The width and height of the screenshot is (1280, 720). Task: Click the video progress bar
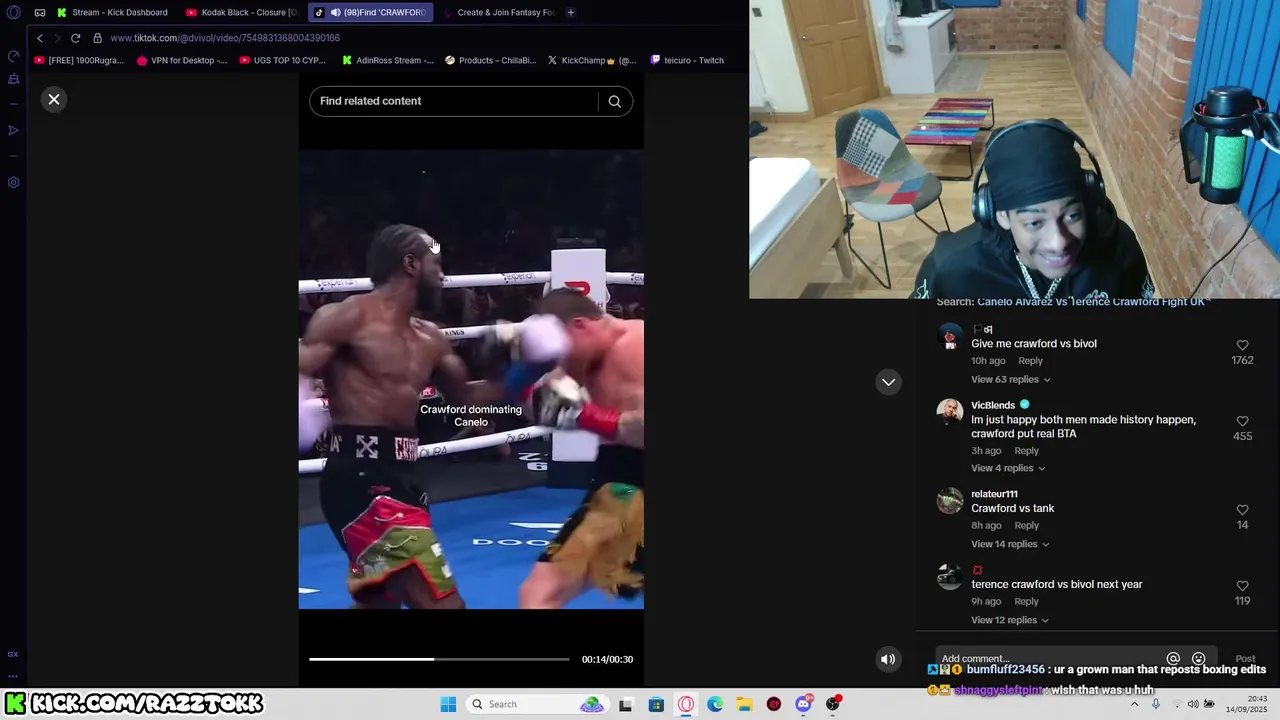pos(439,659)
